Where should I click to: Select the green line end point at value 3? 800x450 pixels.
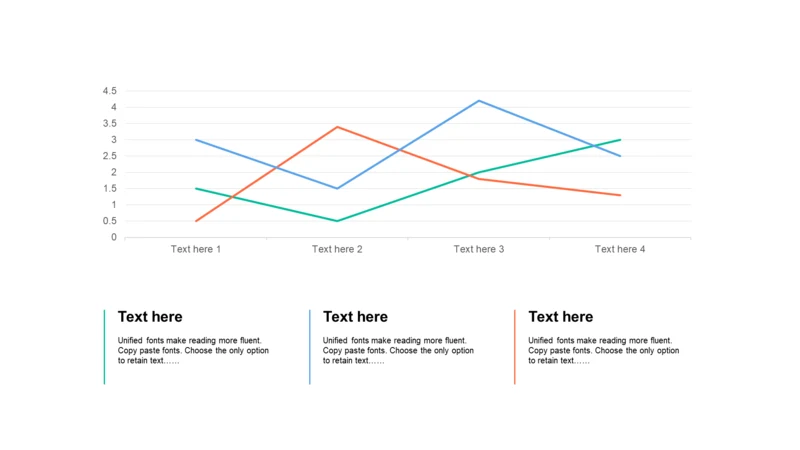tap(620, 140)
